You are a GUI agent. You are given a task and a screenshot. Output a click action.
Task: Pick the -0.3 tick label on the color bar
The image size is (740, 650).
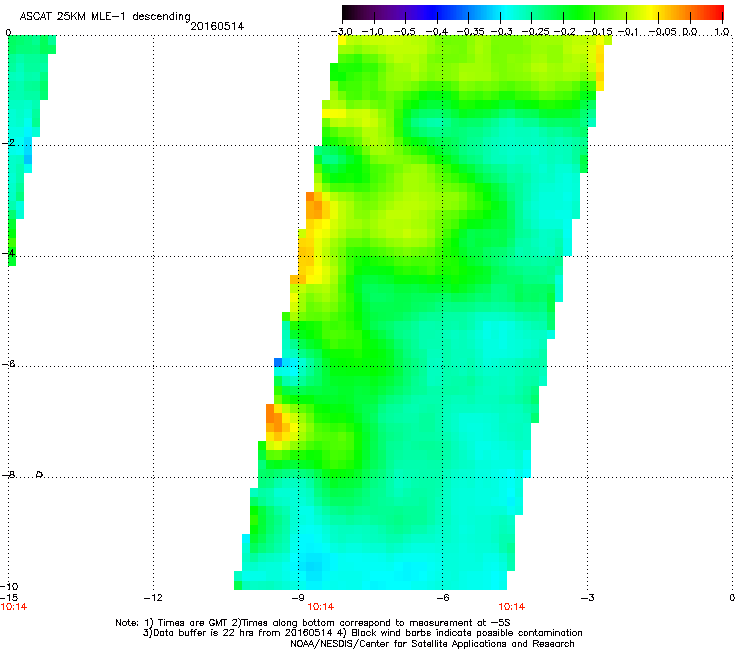502,32
